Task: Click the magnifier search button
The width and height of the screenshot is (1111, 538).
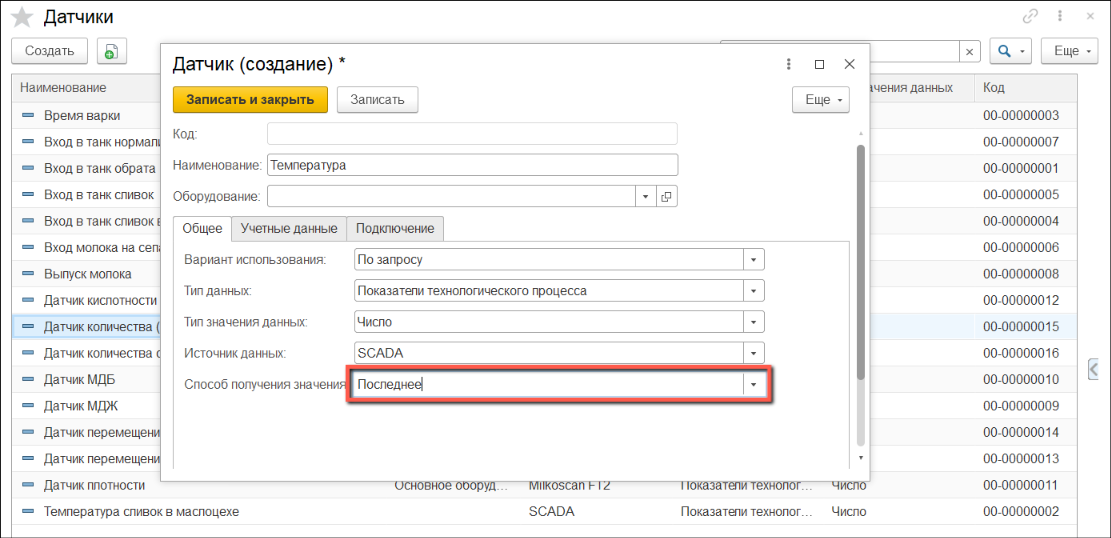Action: [1009, 51]
